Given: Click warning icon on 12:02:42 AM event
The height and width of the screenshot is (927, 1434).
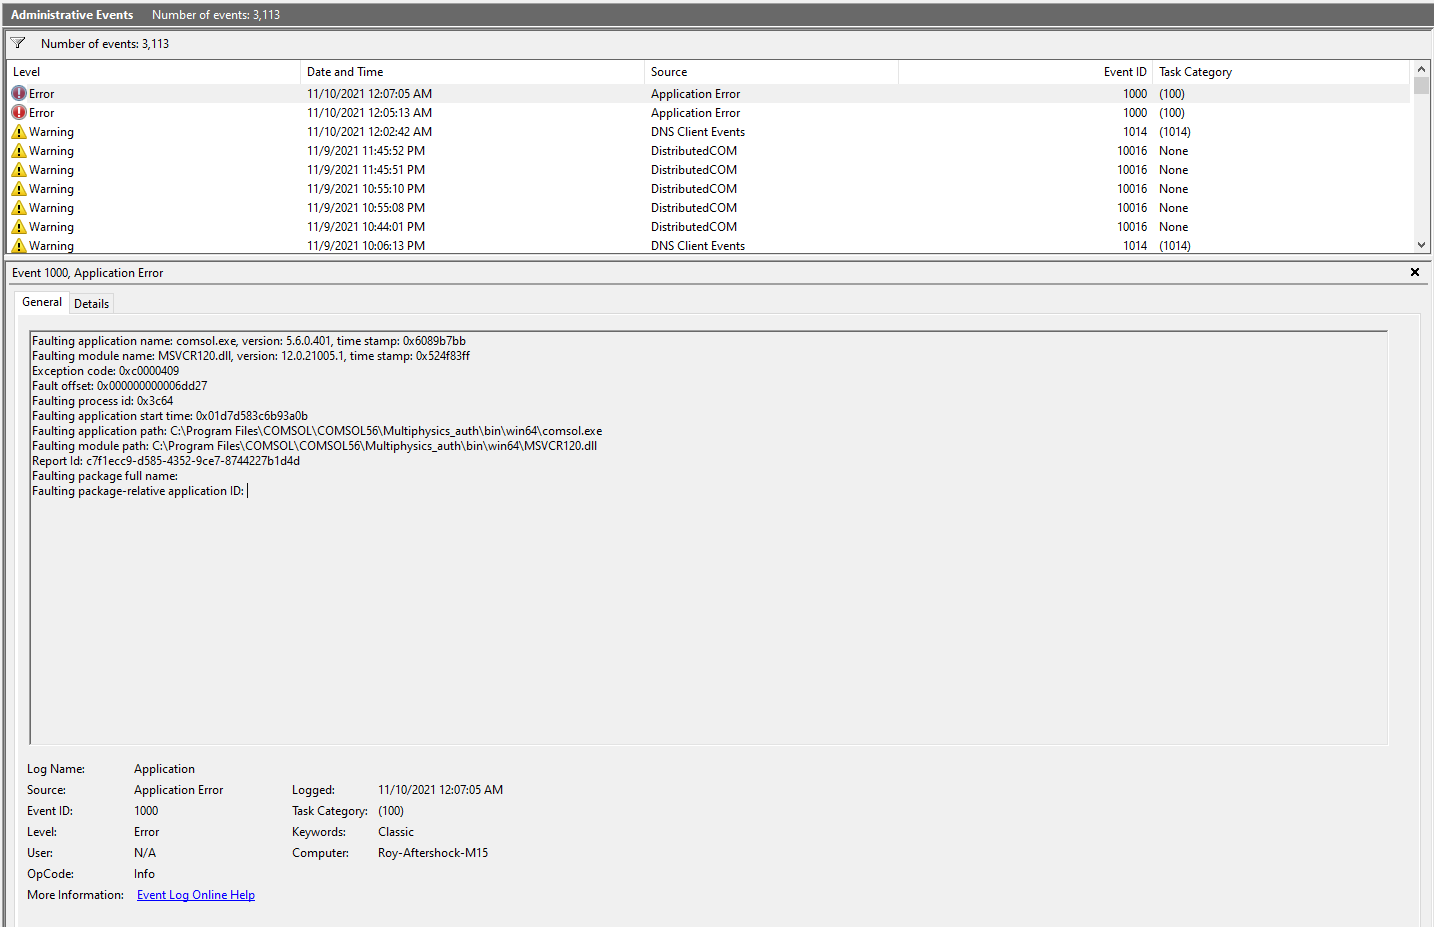Looking at the screenshot, I should (19, 132).
